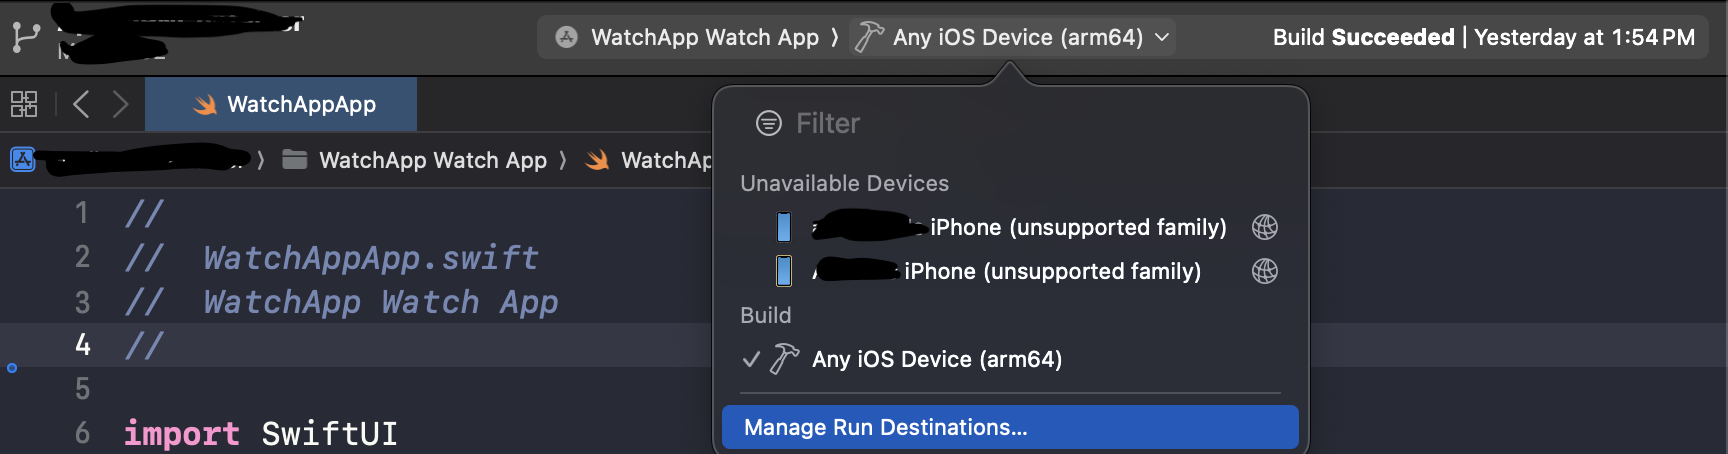Click the project icon in the jump bar
This screenshot has width=1728, height=454.
click(23, 160)
